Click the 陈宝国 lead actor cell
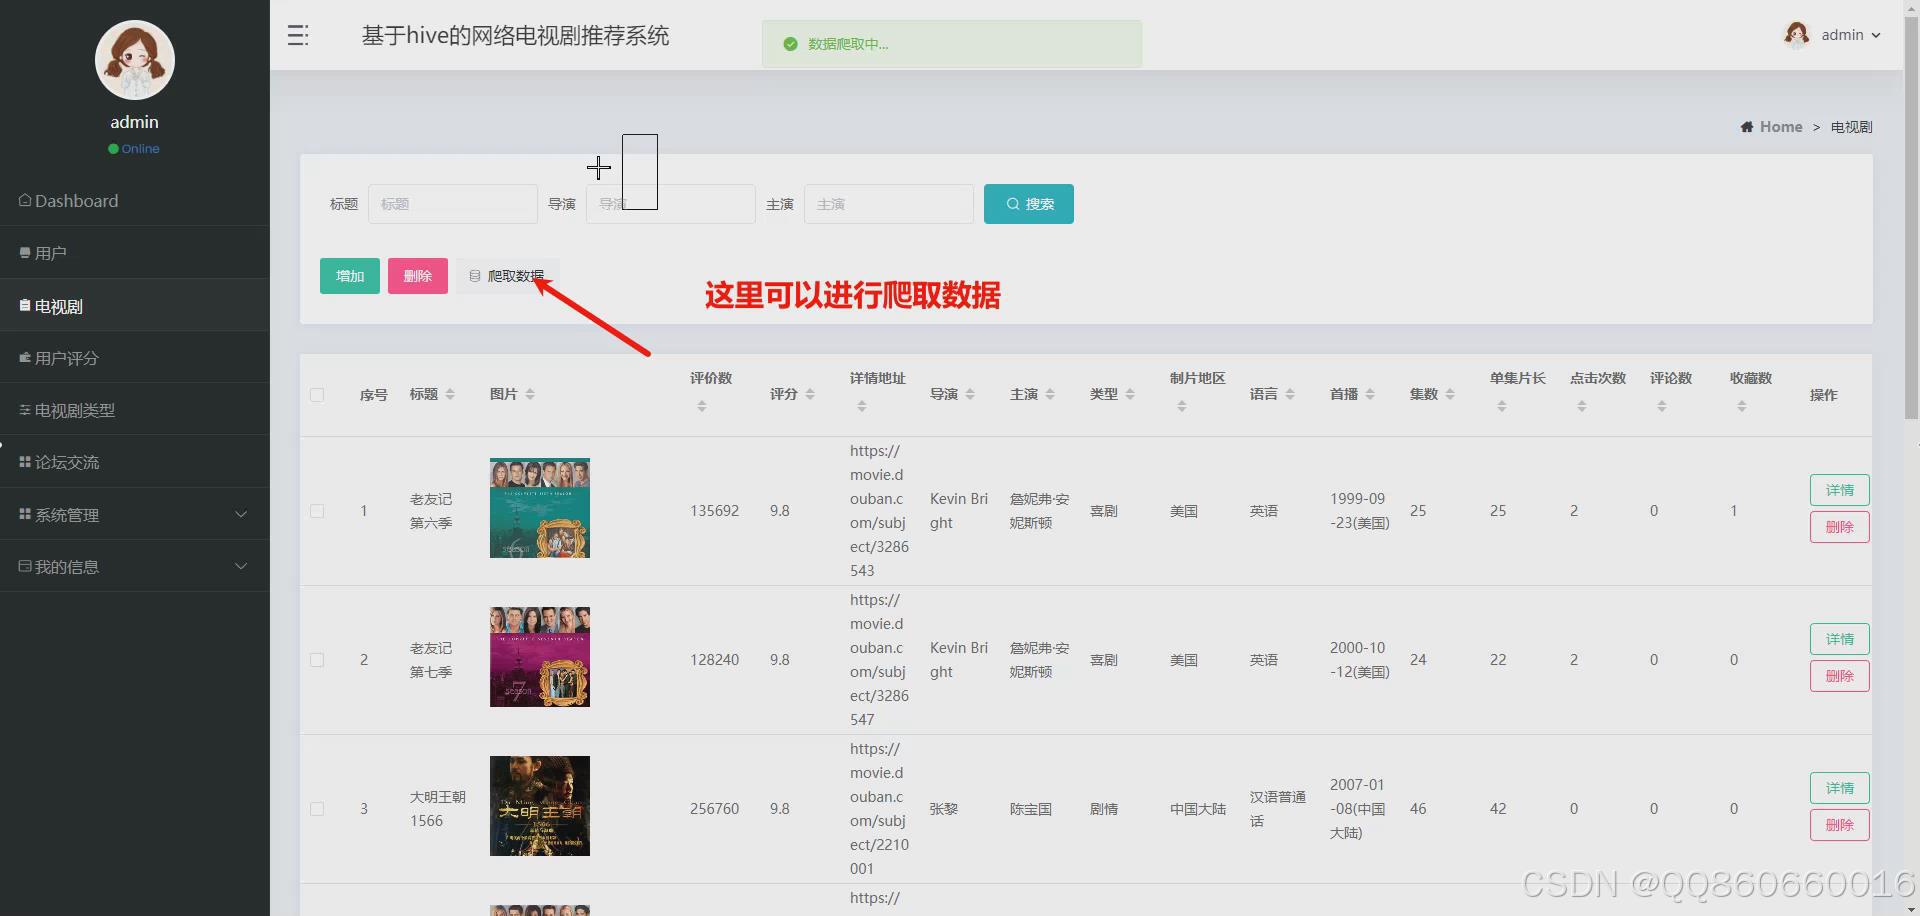 coord(1031,809)
